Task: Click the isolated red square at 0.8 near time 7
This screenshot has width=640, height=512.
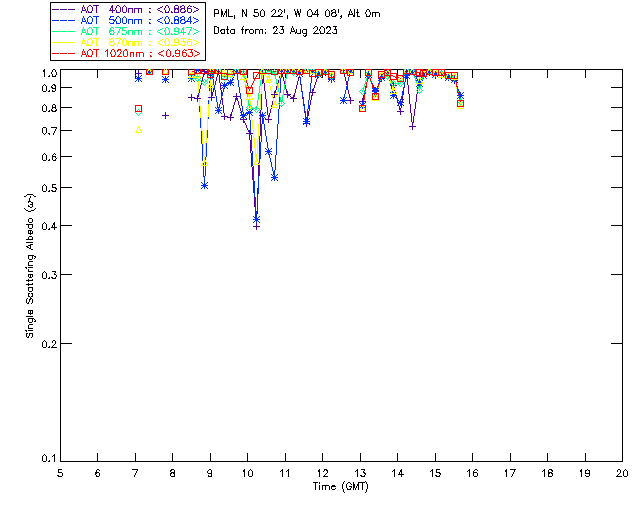Action: [138, 109]
